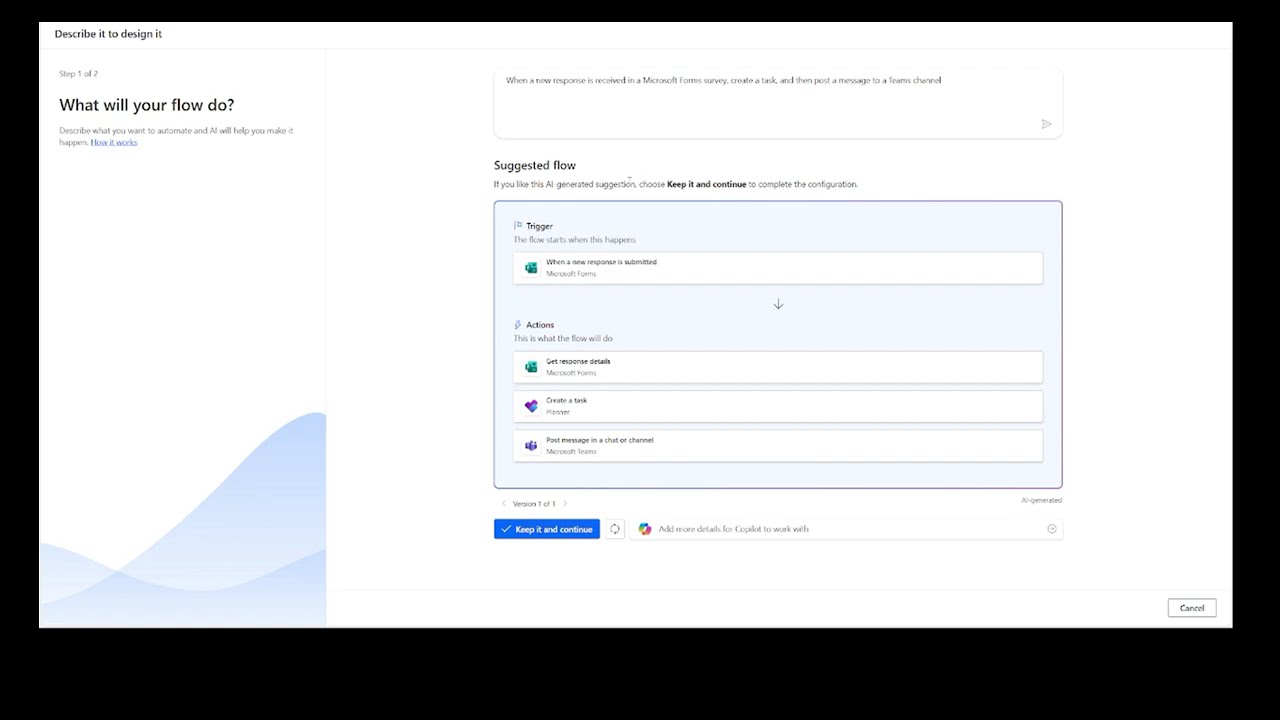Screen dimensions: 1280x720
Task: Click the Microsoft Teams icon on Post message
Action: pos(531,445)
